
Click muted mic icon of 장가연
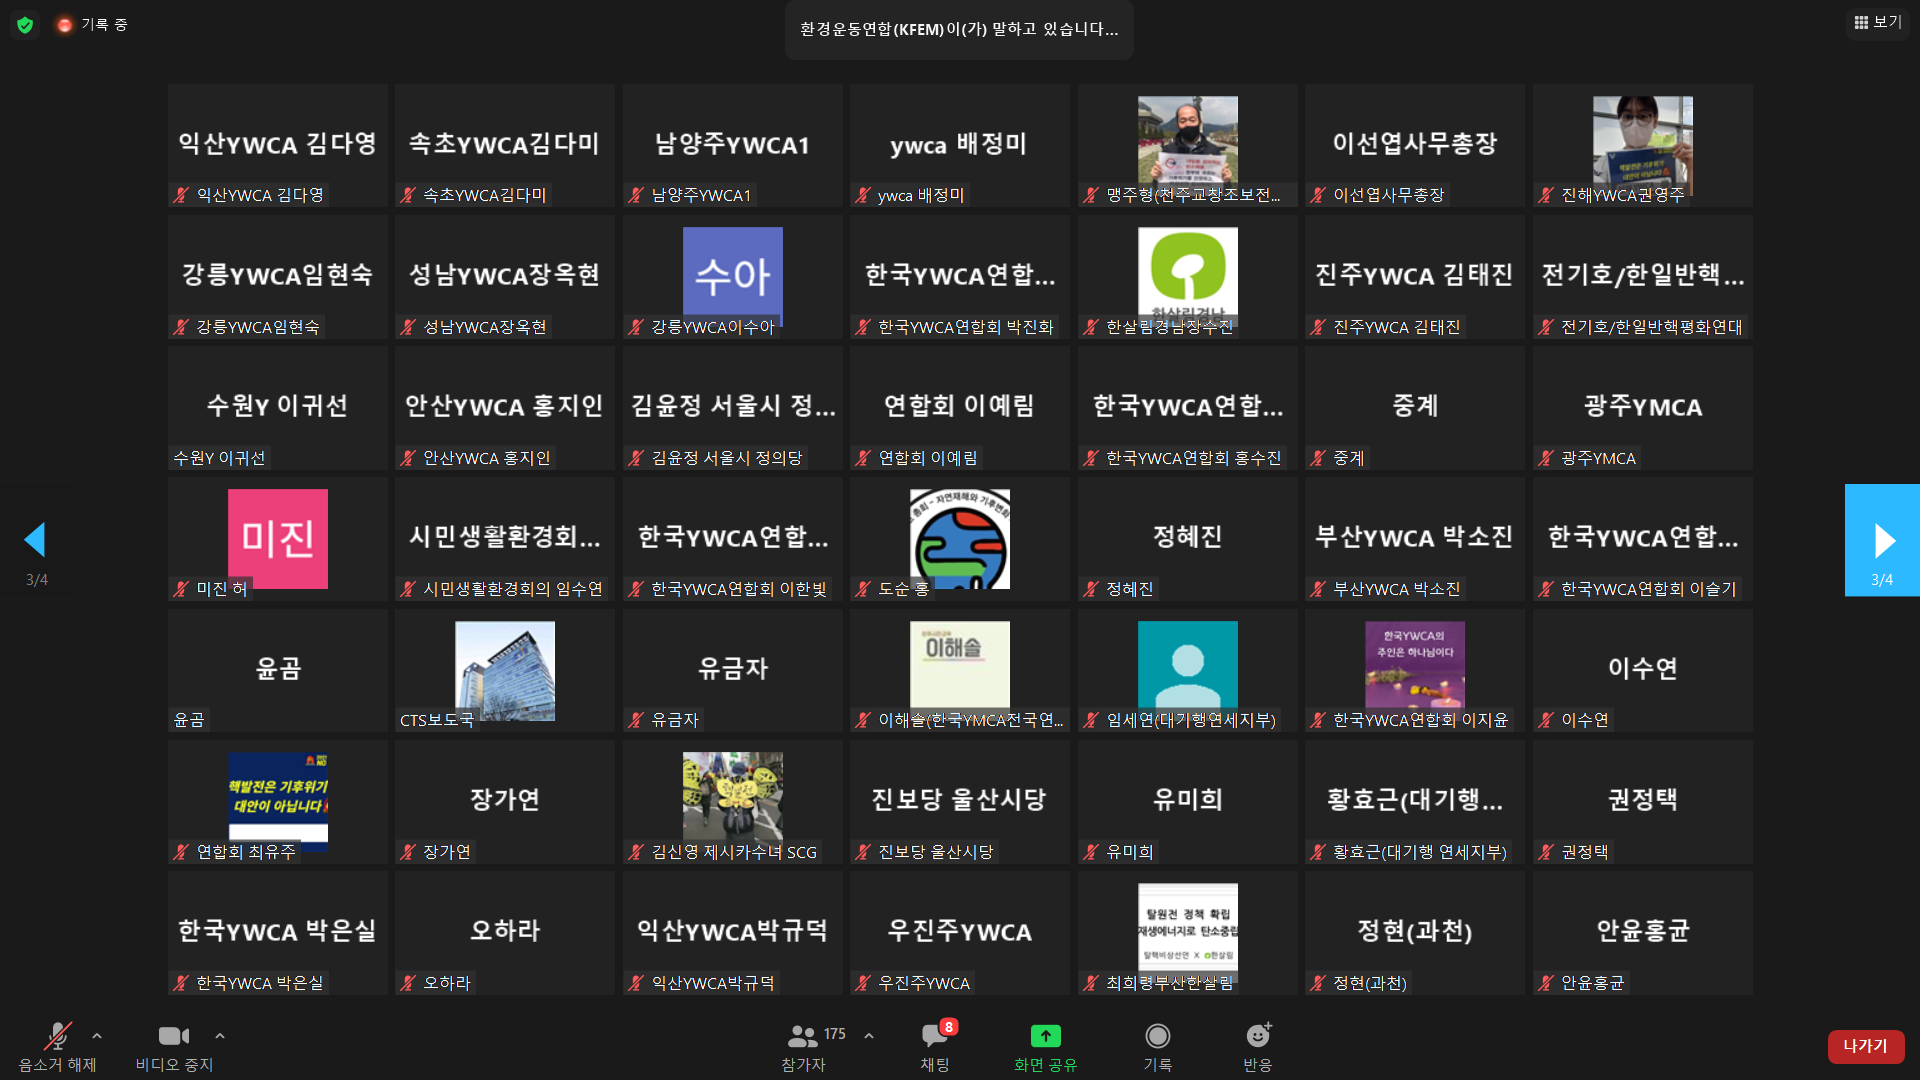point(408,852)
